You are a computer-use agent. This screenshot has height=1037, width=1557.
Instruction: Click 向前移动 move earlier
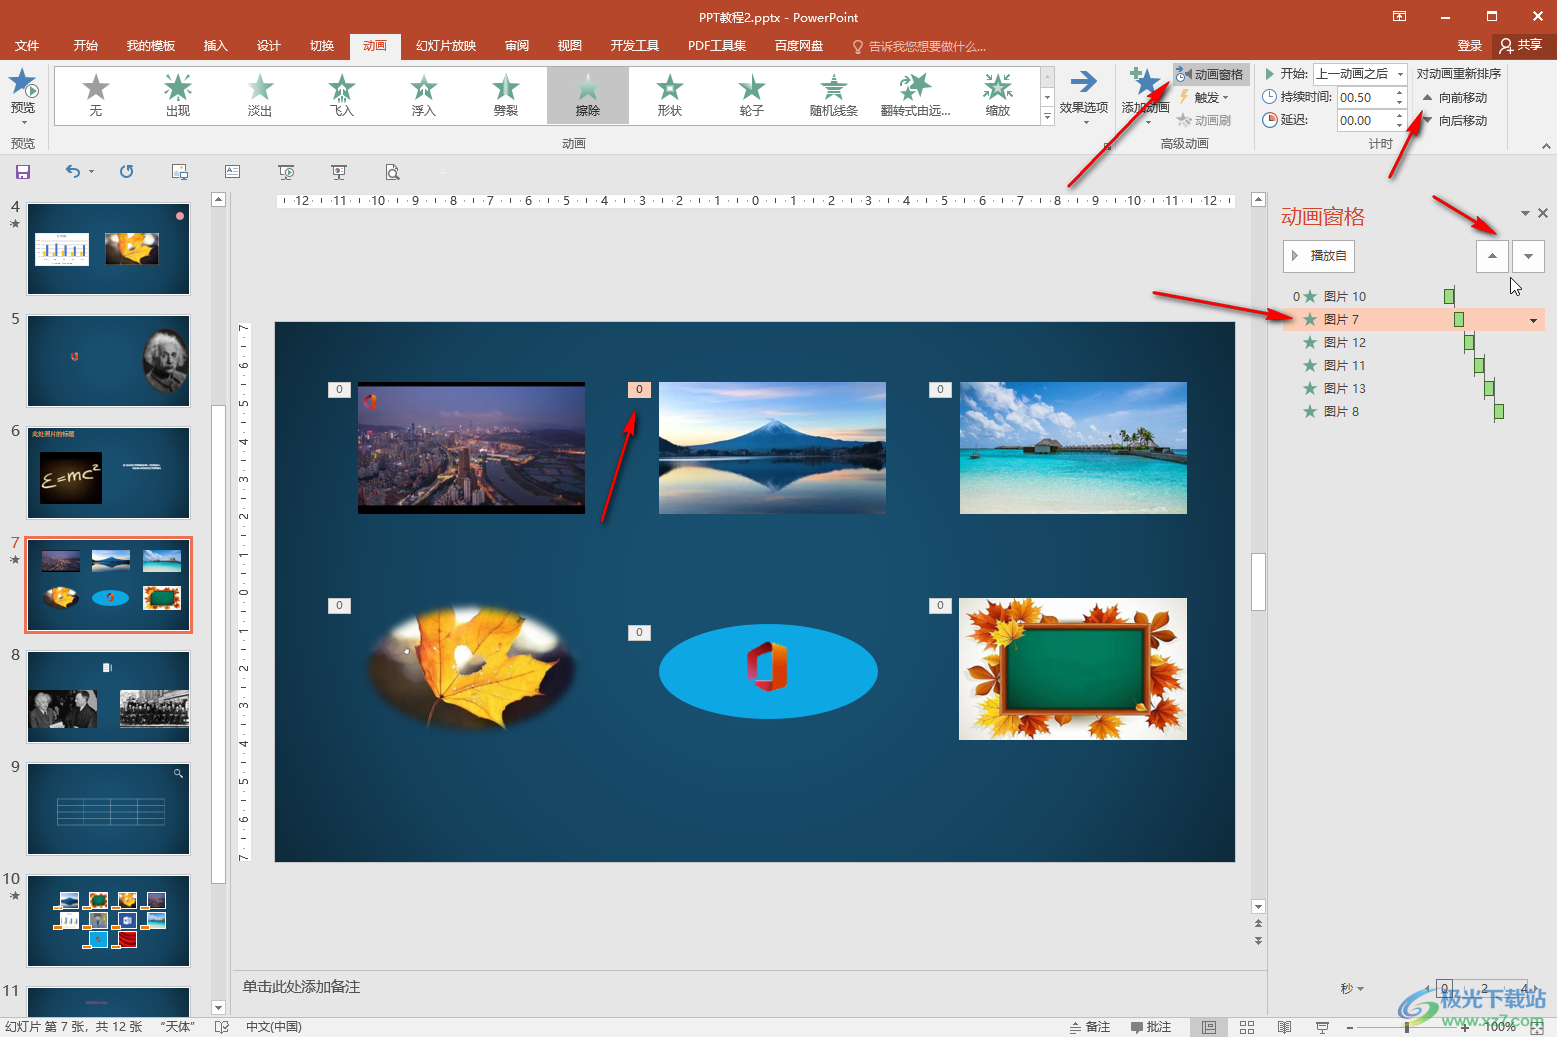click(1455, 97)
